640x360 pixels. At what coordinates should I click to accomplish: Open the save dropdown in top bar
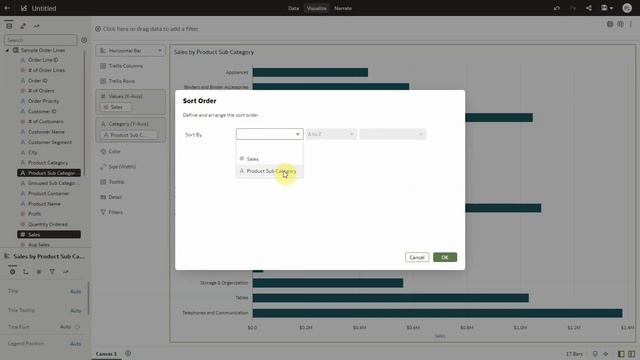[x=607, y=8]
